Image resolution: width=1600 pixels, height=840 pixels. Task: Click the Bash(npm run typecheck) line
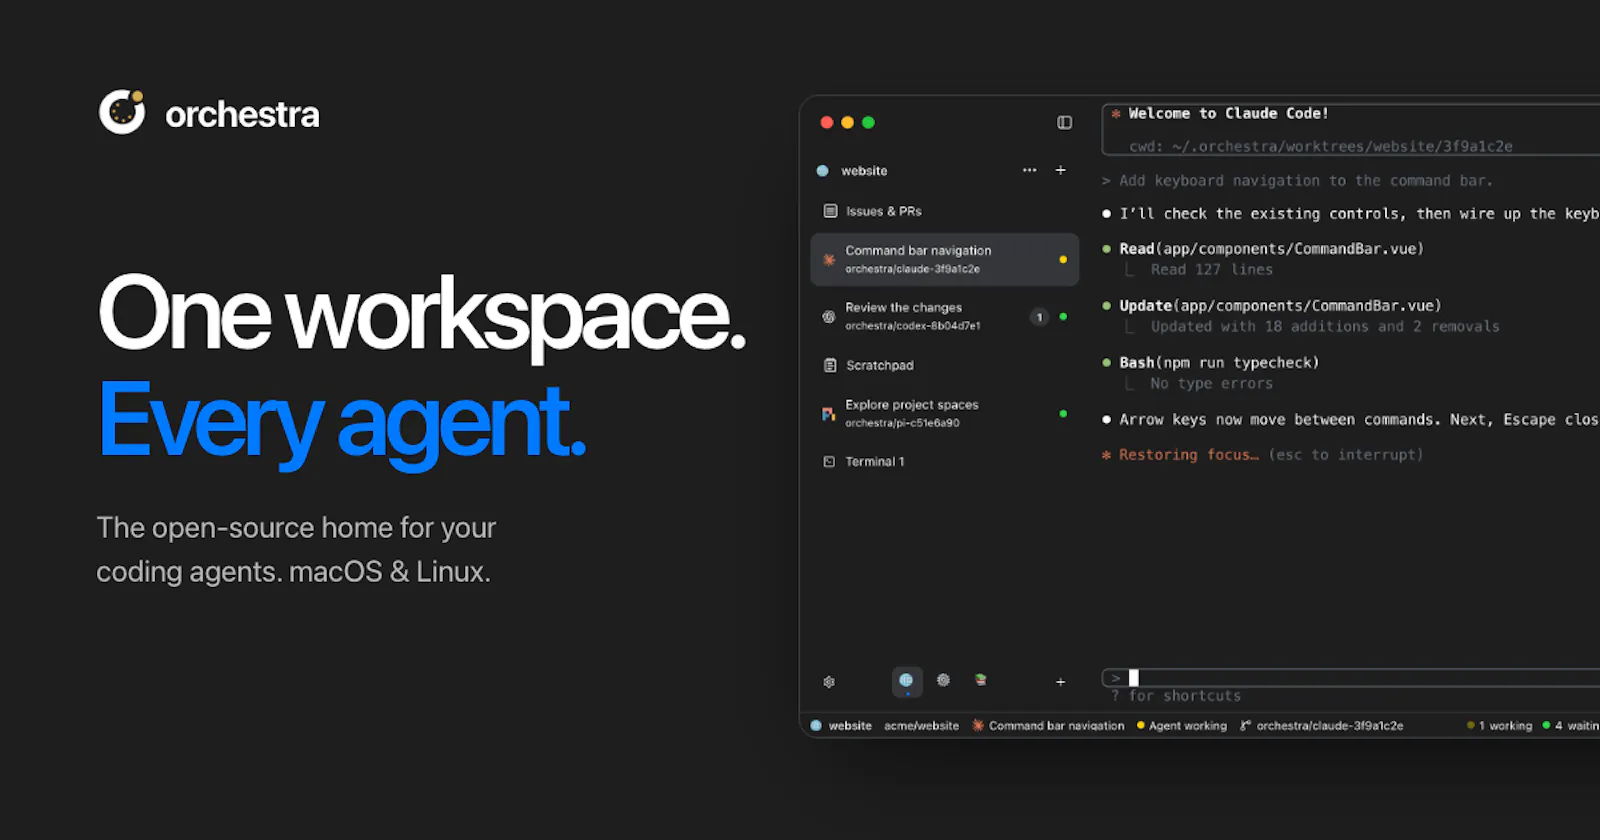(1219, 363)
